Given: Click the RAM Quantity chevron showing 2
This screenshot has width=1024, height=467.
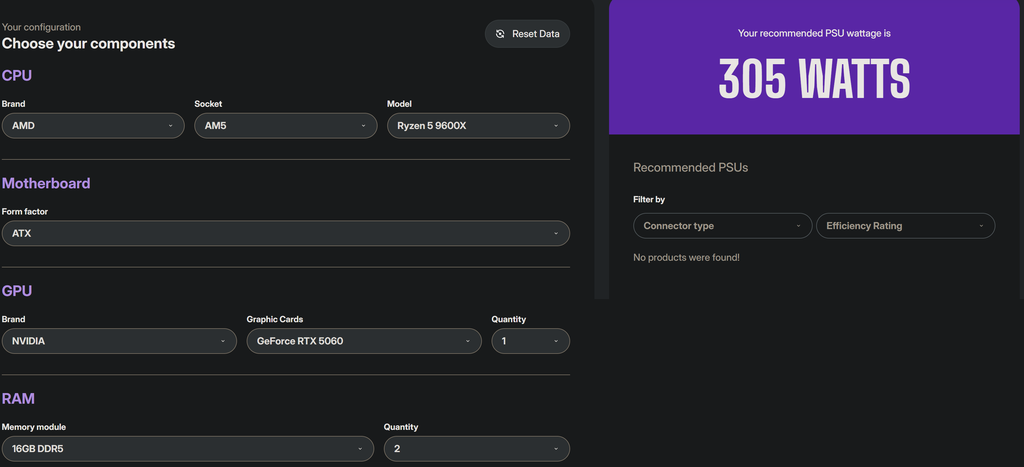Looking at the screenshot, I should click(x=556, y=449).
